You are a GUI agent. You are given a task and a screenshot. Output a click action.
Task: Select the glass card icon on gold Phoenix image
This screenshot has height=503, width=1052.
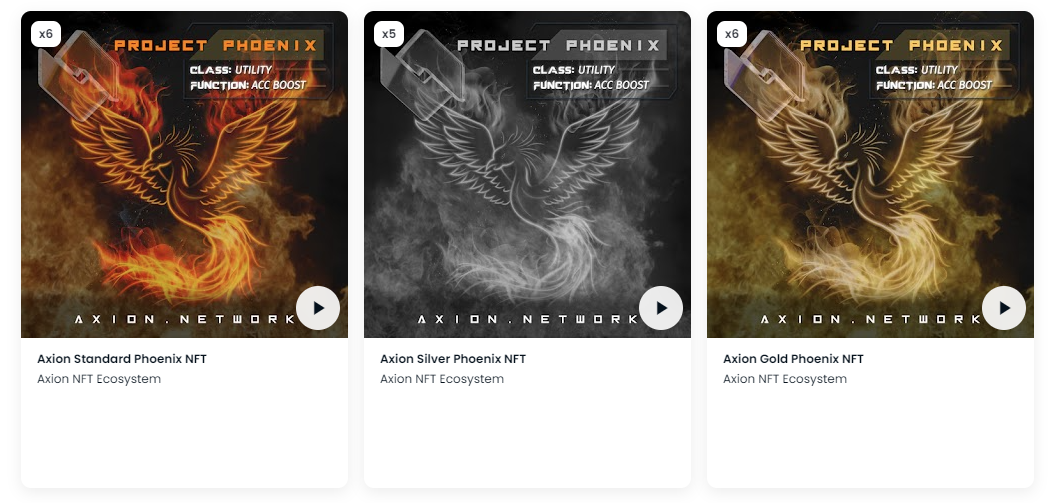(x=765, y=75)
